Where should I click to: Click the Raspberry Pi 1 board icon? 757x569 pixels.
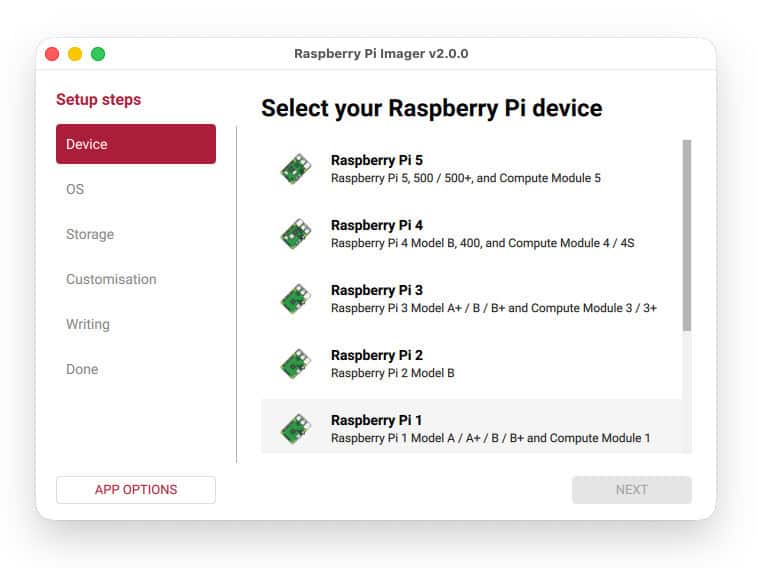point(296,429)
